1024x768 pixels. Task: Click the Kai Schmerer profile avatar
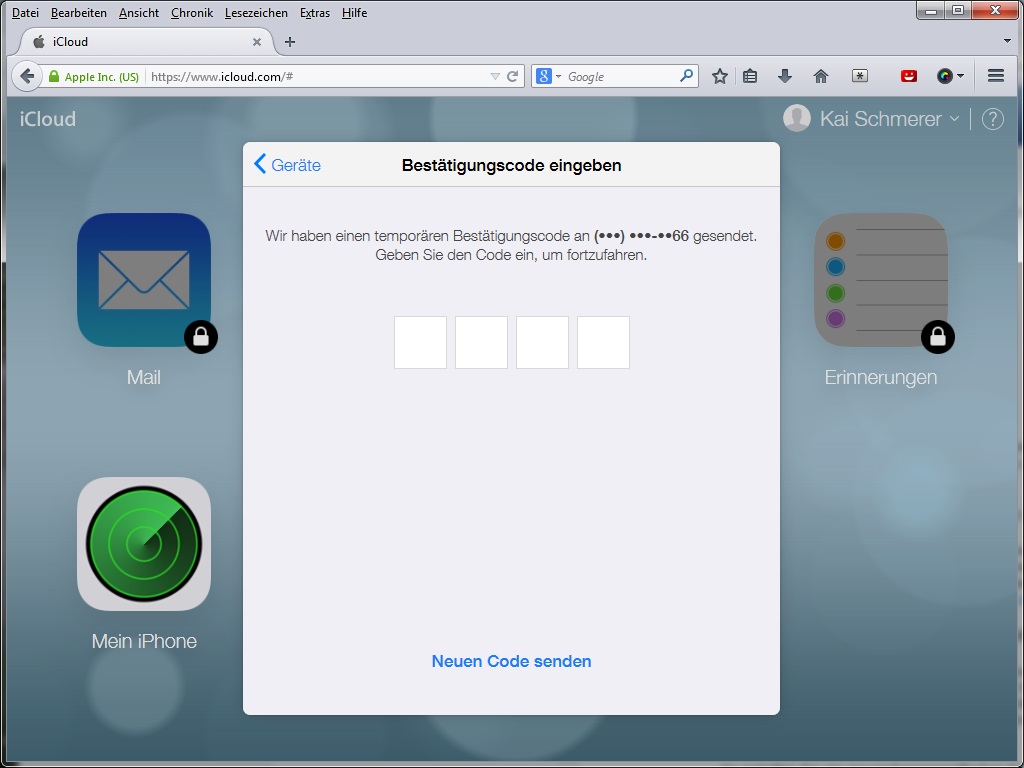[x=797, y=118]
